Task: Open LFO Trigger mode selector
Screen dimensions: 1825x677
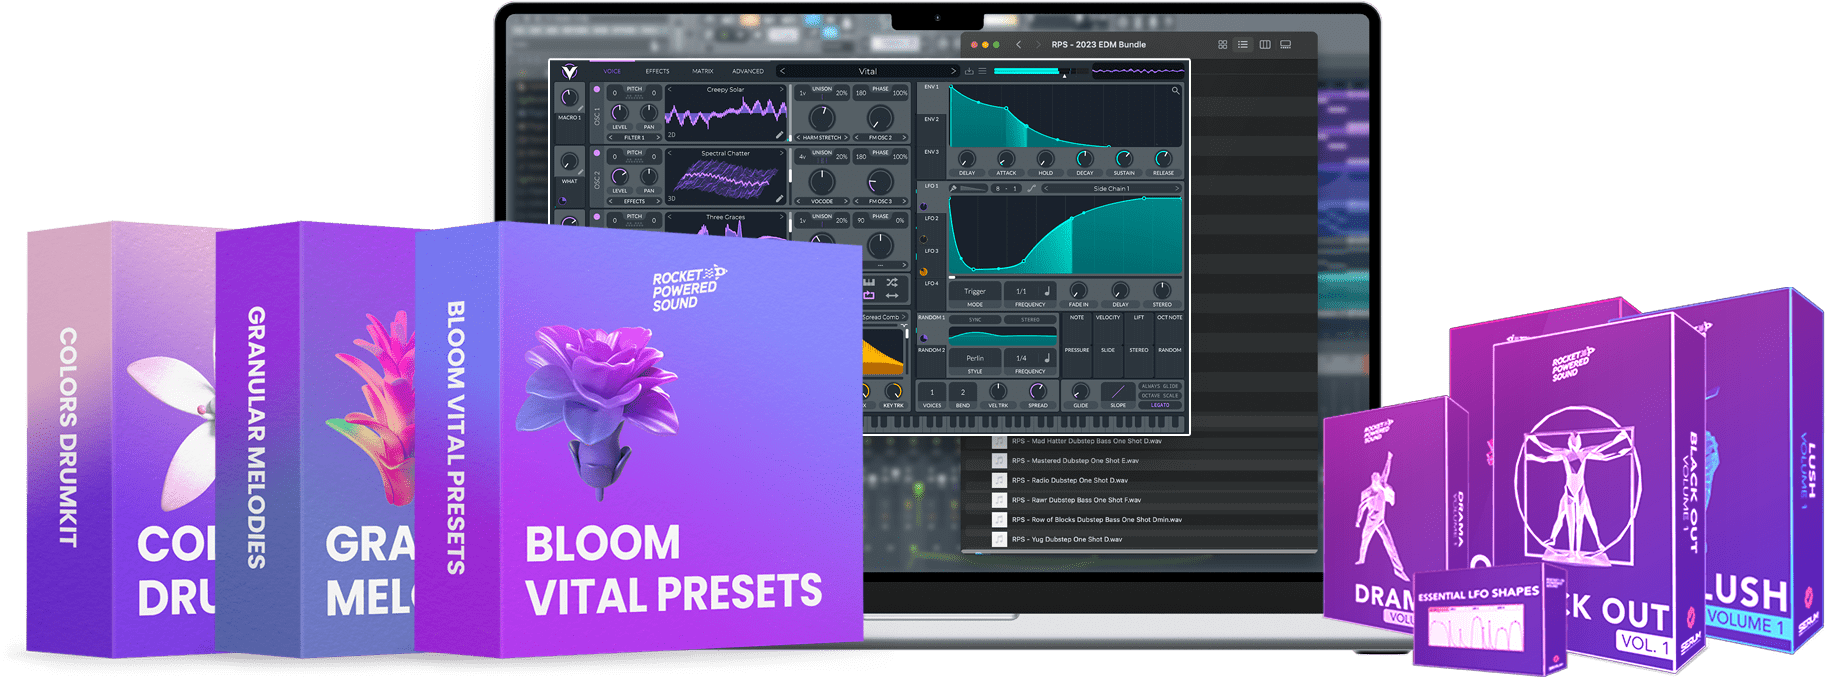Action: click(975, 291)
